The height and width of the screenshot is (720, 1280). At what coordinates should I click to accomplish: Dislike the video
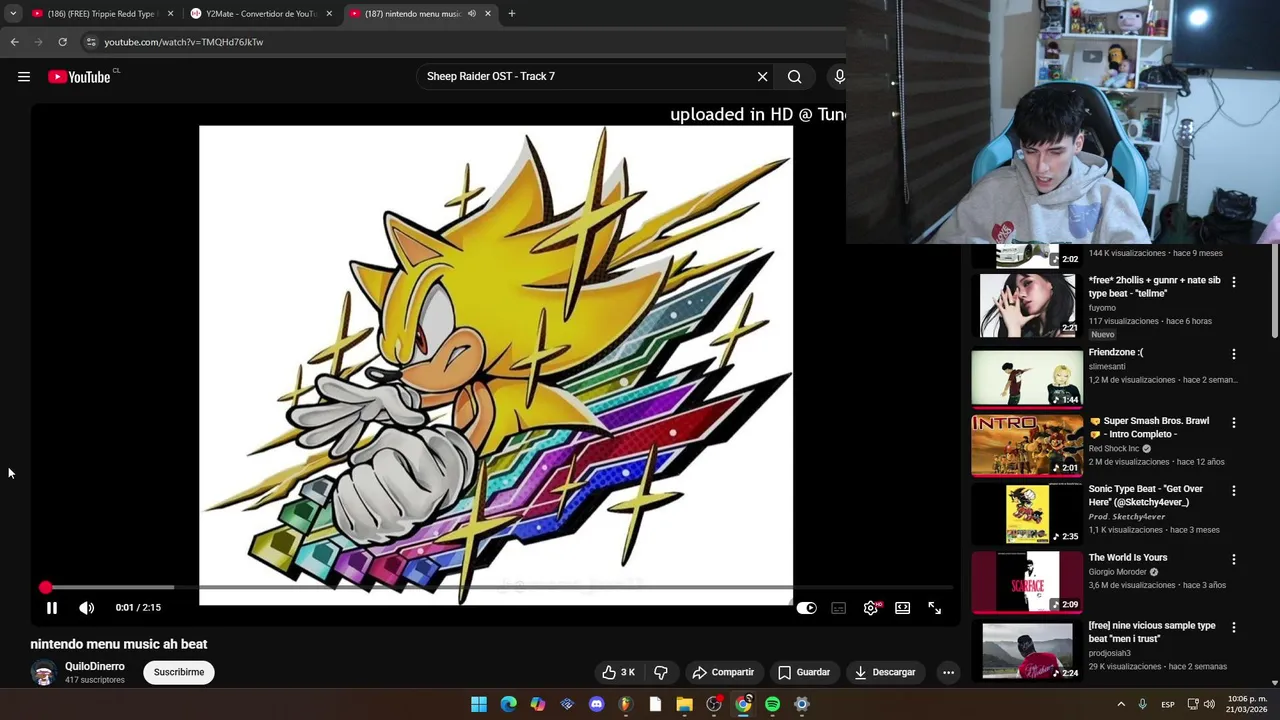coord(660,672)
